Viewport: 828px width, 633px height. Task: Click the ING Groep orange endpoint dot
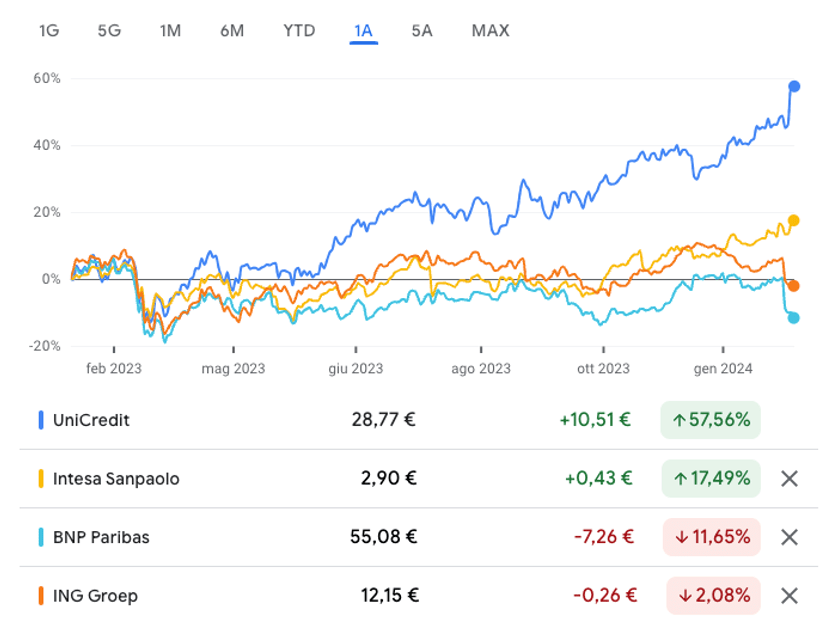(x=793, y=286)
